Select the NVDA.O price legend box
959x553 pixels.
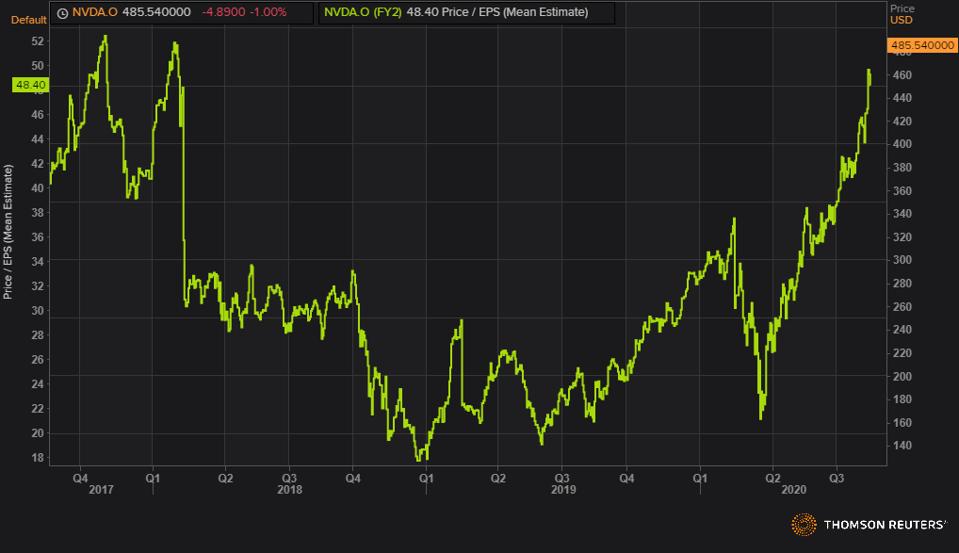point(182,13)
